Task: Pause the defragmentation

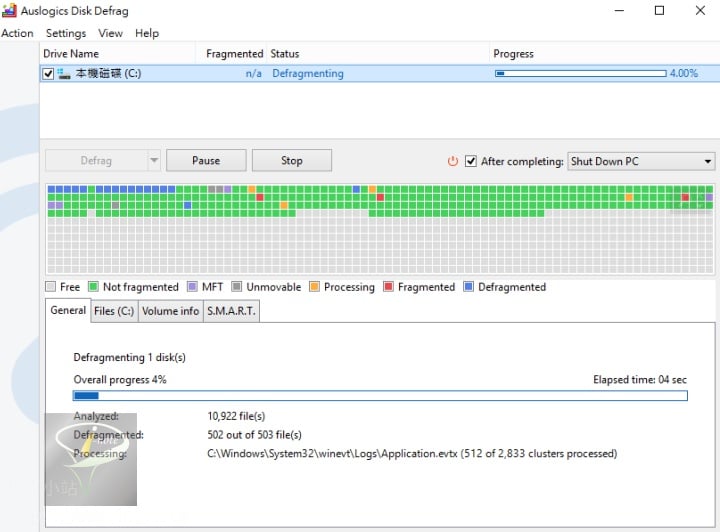Action: [x=206, y=160]
